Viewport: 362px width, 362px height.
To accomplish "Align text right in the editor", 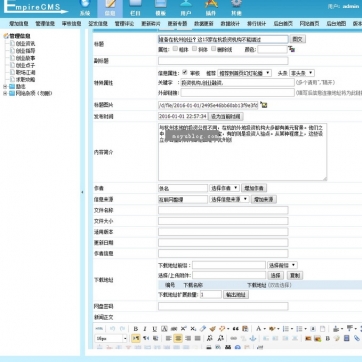I will click(x=188, y=338).
